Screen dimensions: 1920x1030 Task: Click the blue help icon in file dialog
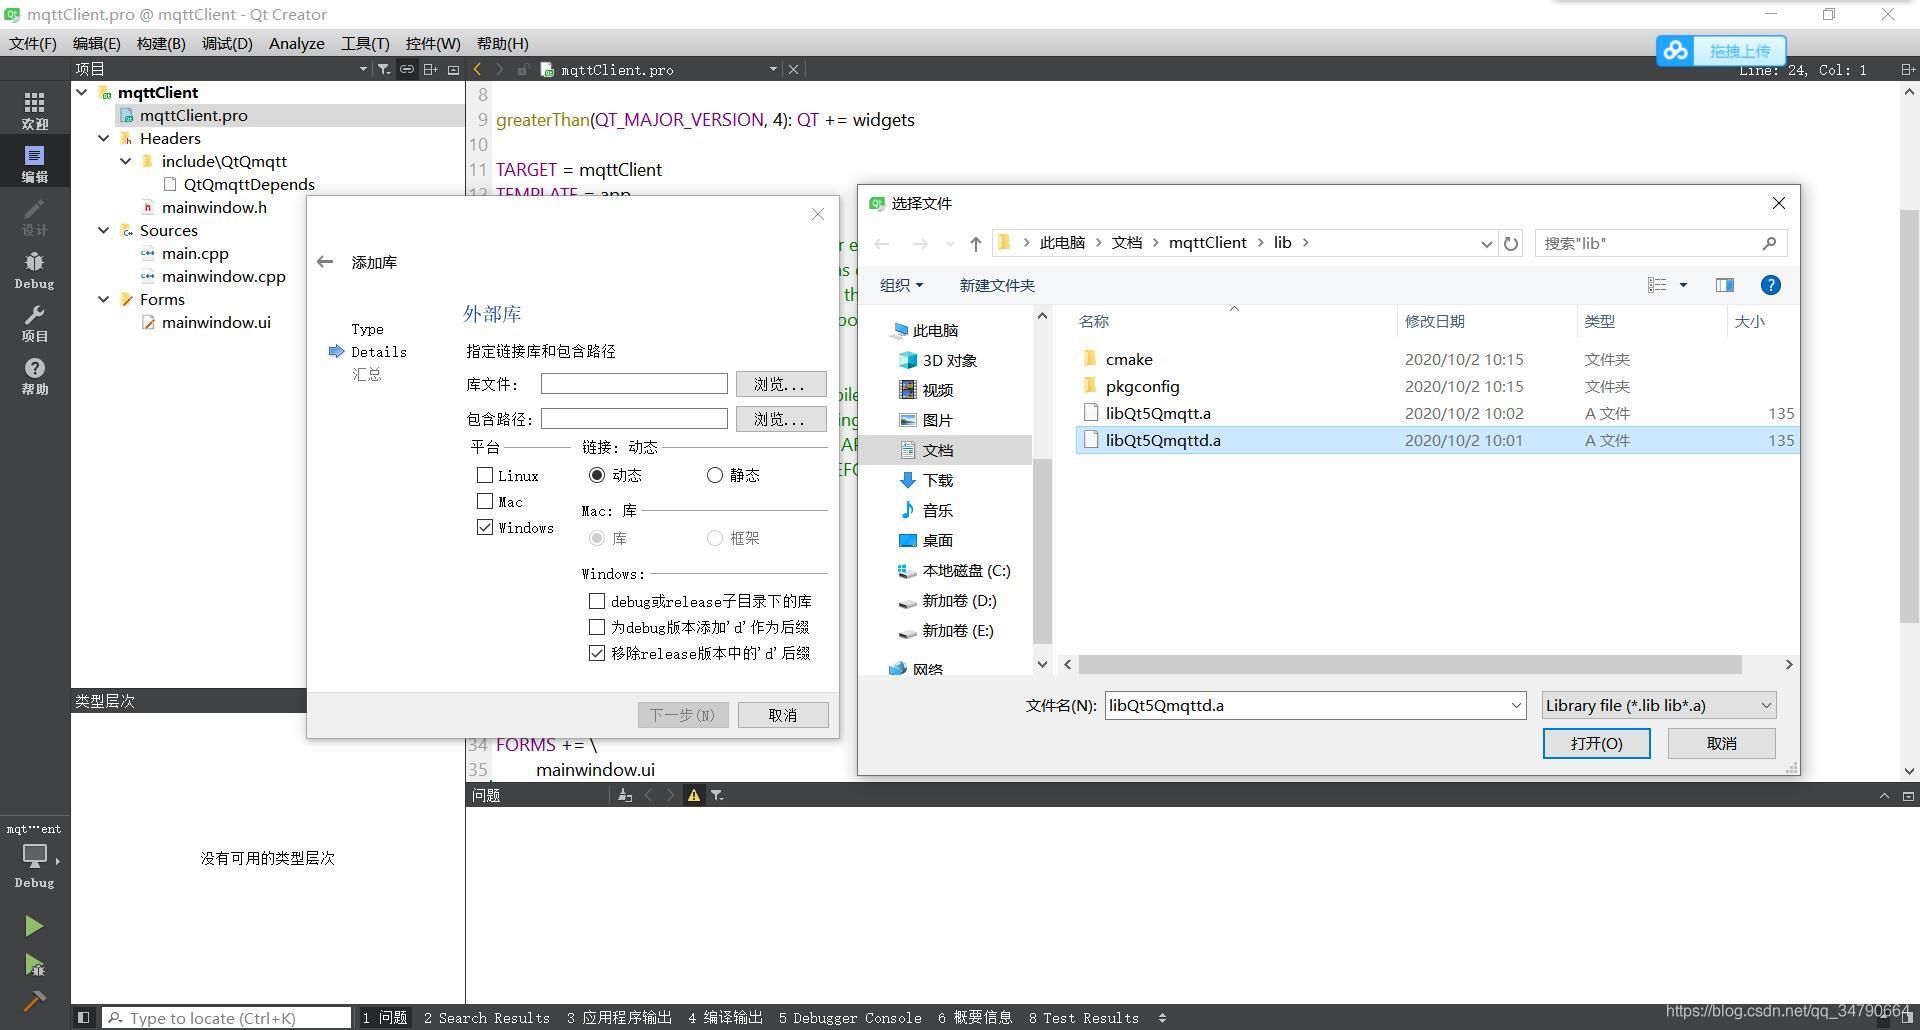tap(1770, 285)
